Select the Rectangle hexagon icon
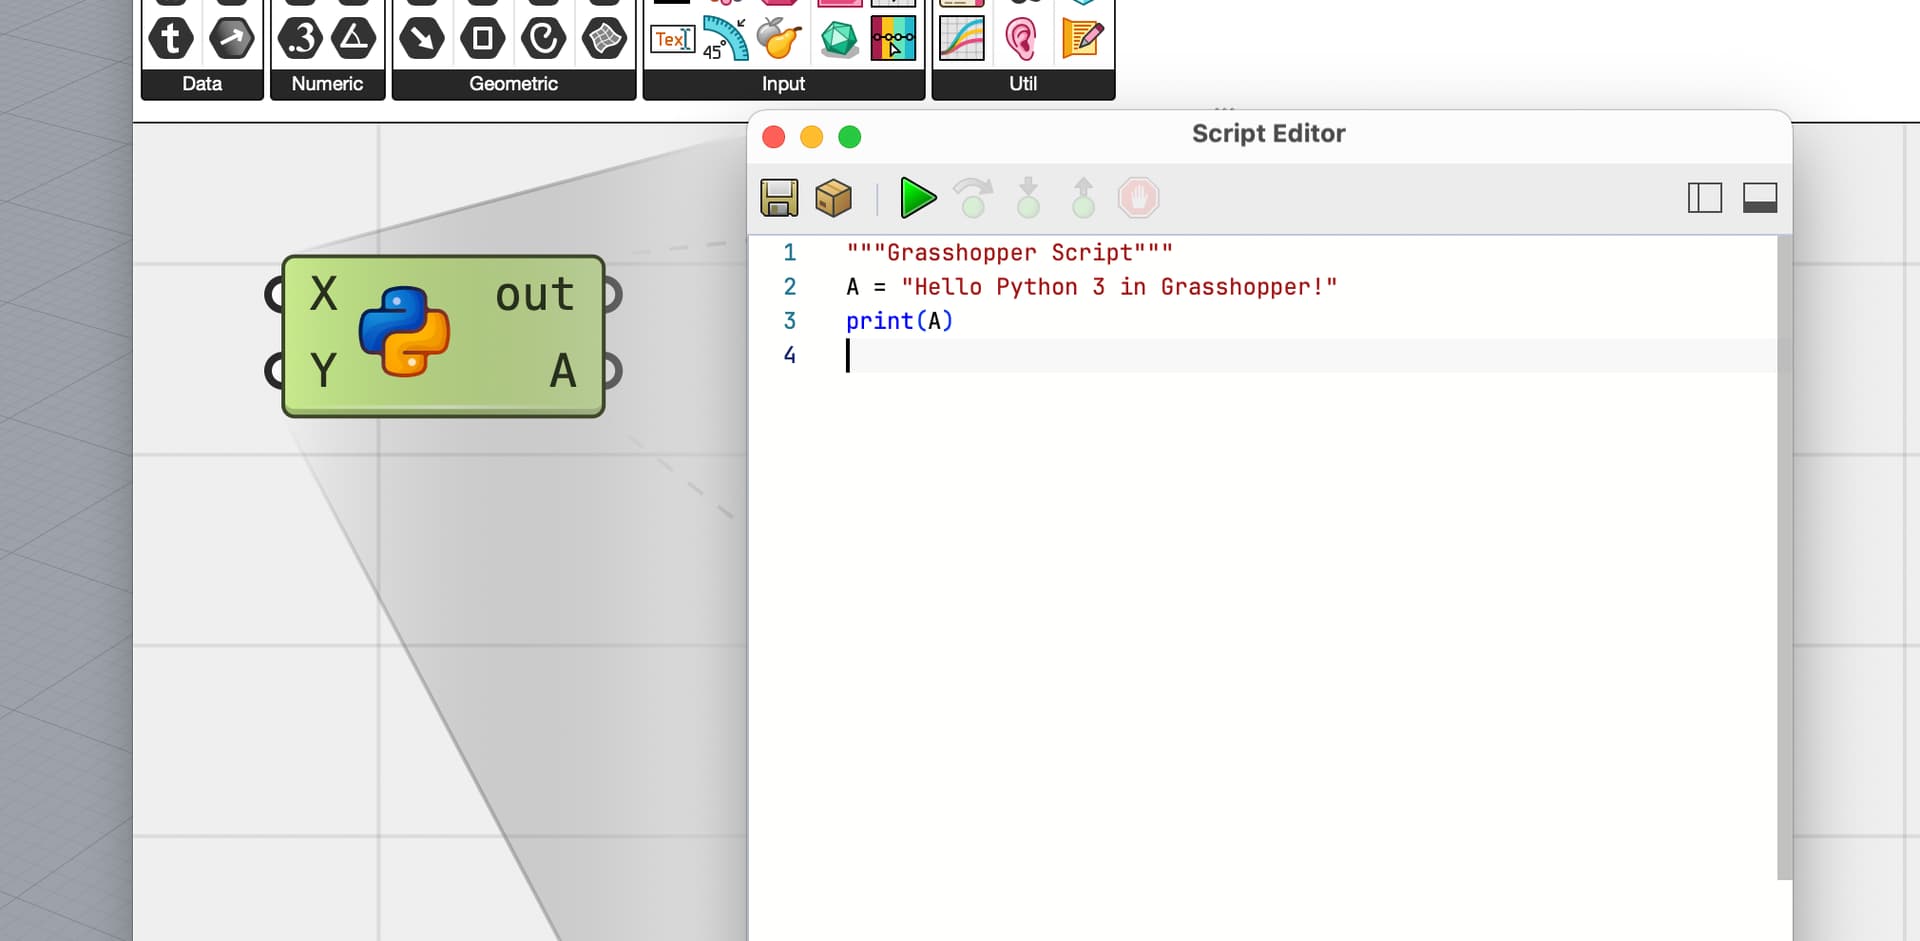1920x941 pixels. 483,39
